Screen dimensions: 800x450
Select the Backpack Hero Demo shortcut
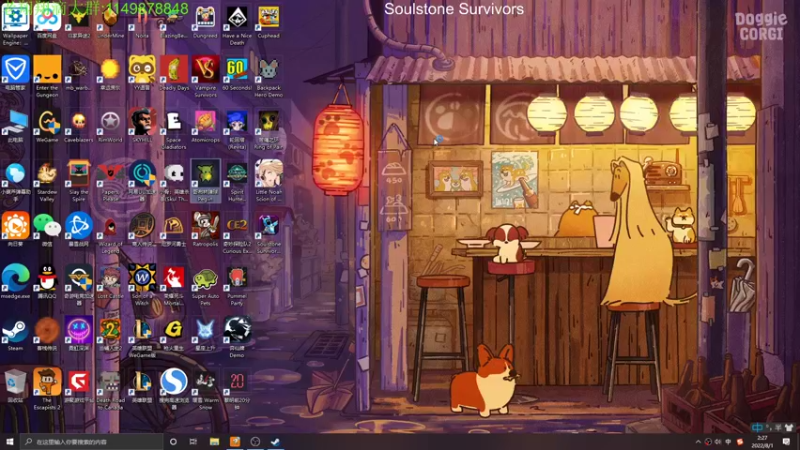coord(268,77)
